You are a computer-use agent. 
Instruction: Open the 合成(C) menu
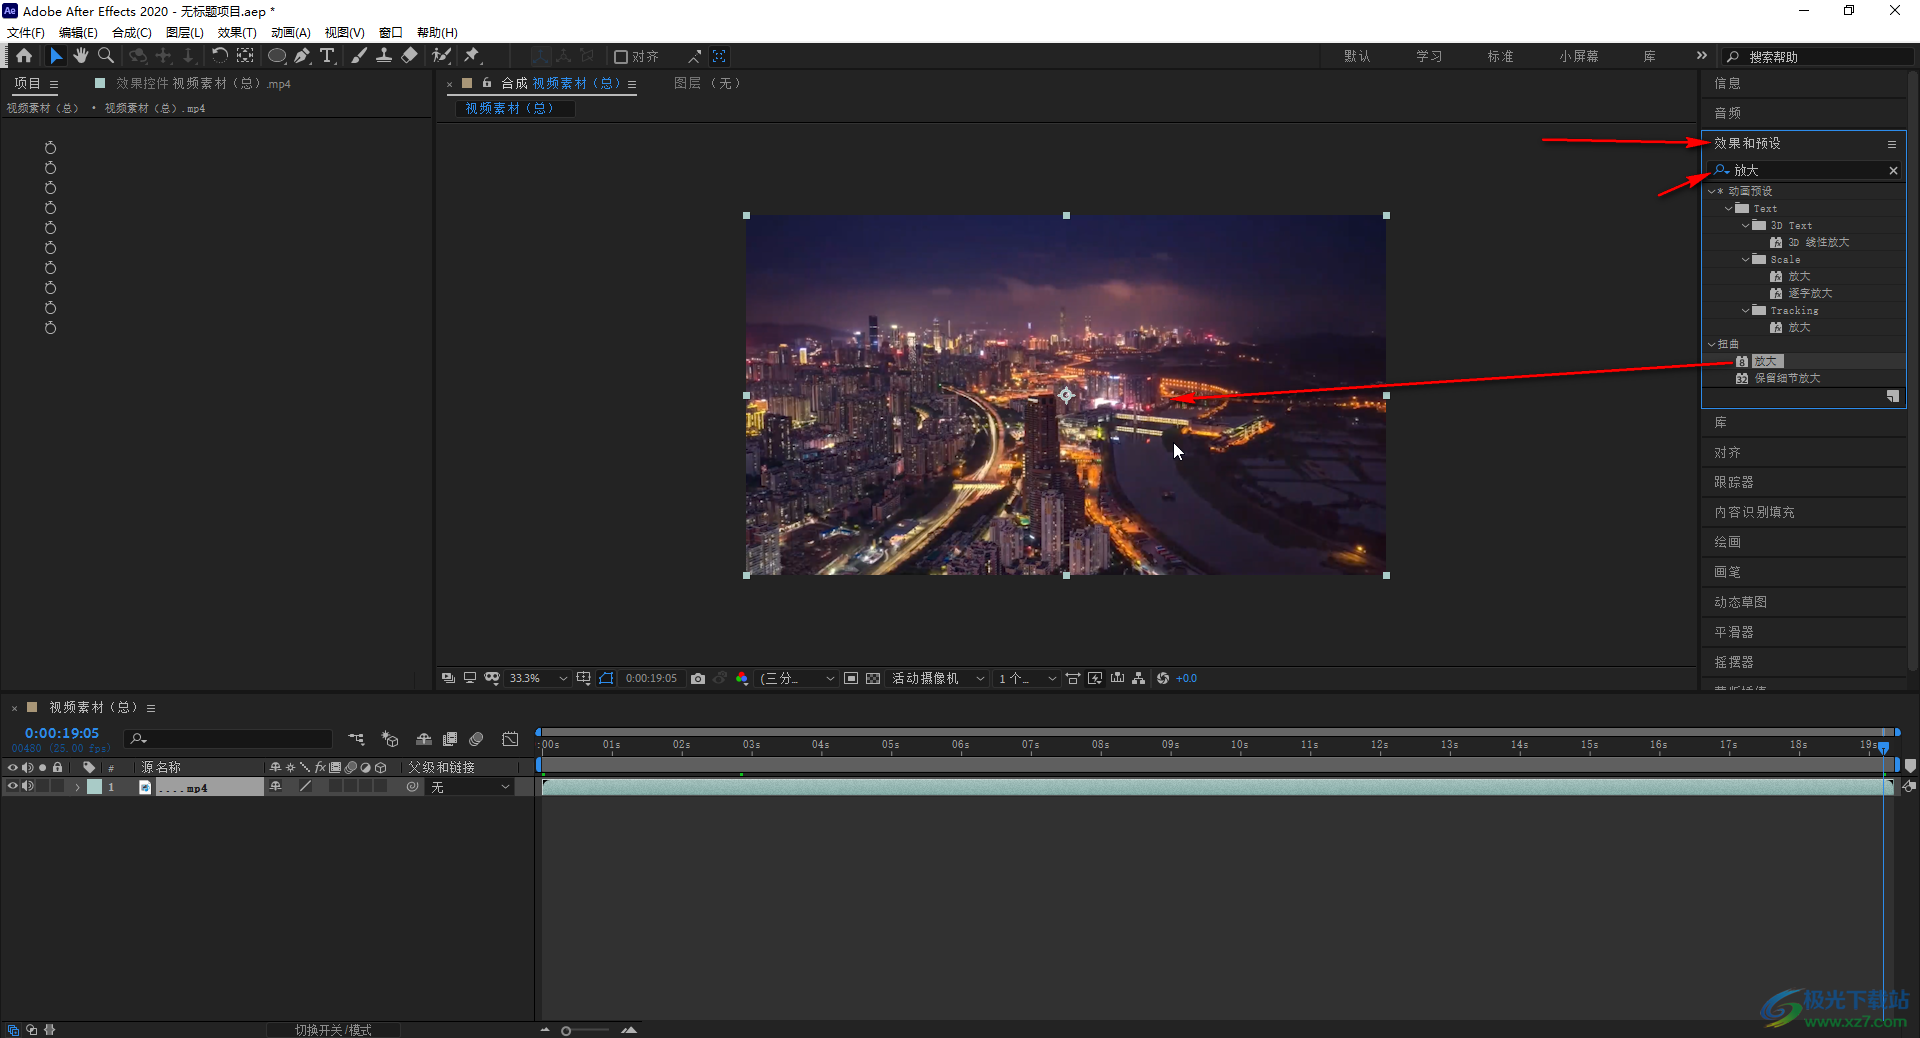[131, 32]
